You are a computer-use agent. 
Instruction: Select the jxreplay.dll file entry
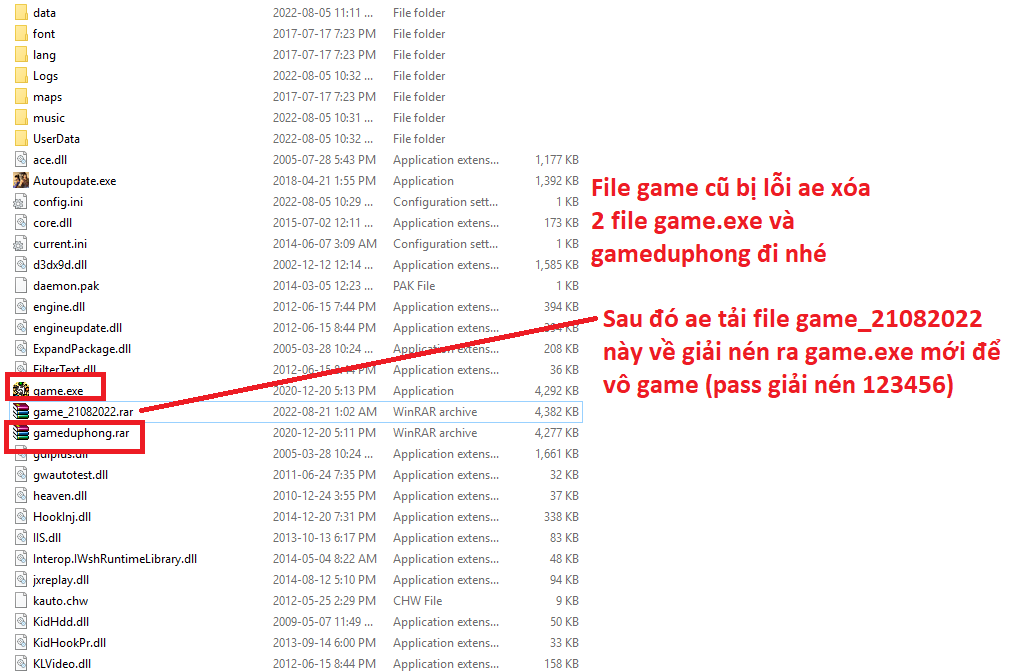61,580
